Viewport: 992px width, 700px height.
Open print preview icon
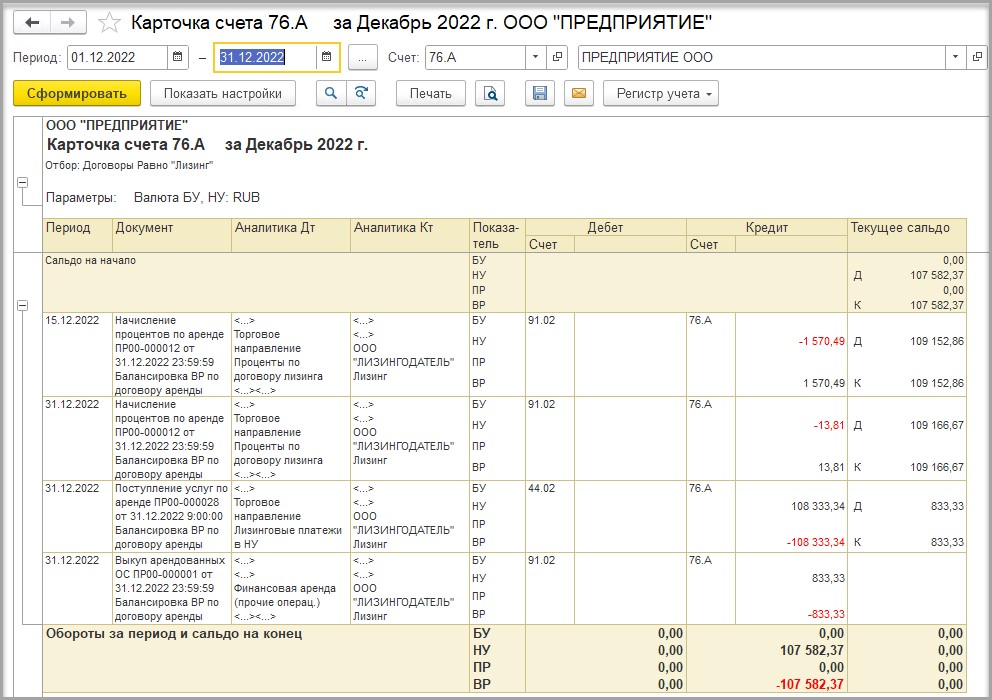pos(490,94)
